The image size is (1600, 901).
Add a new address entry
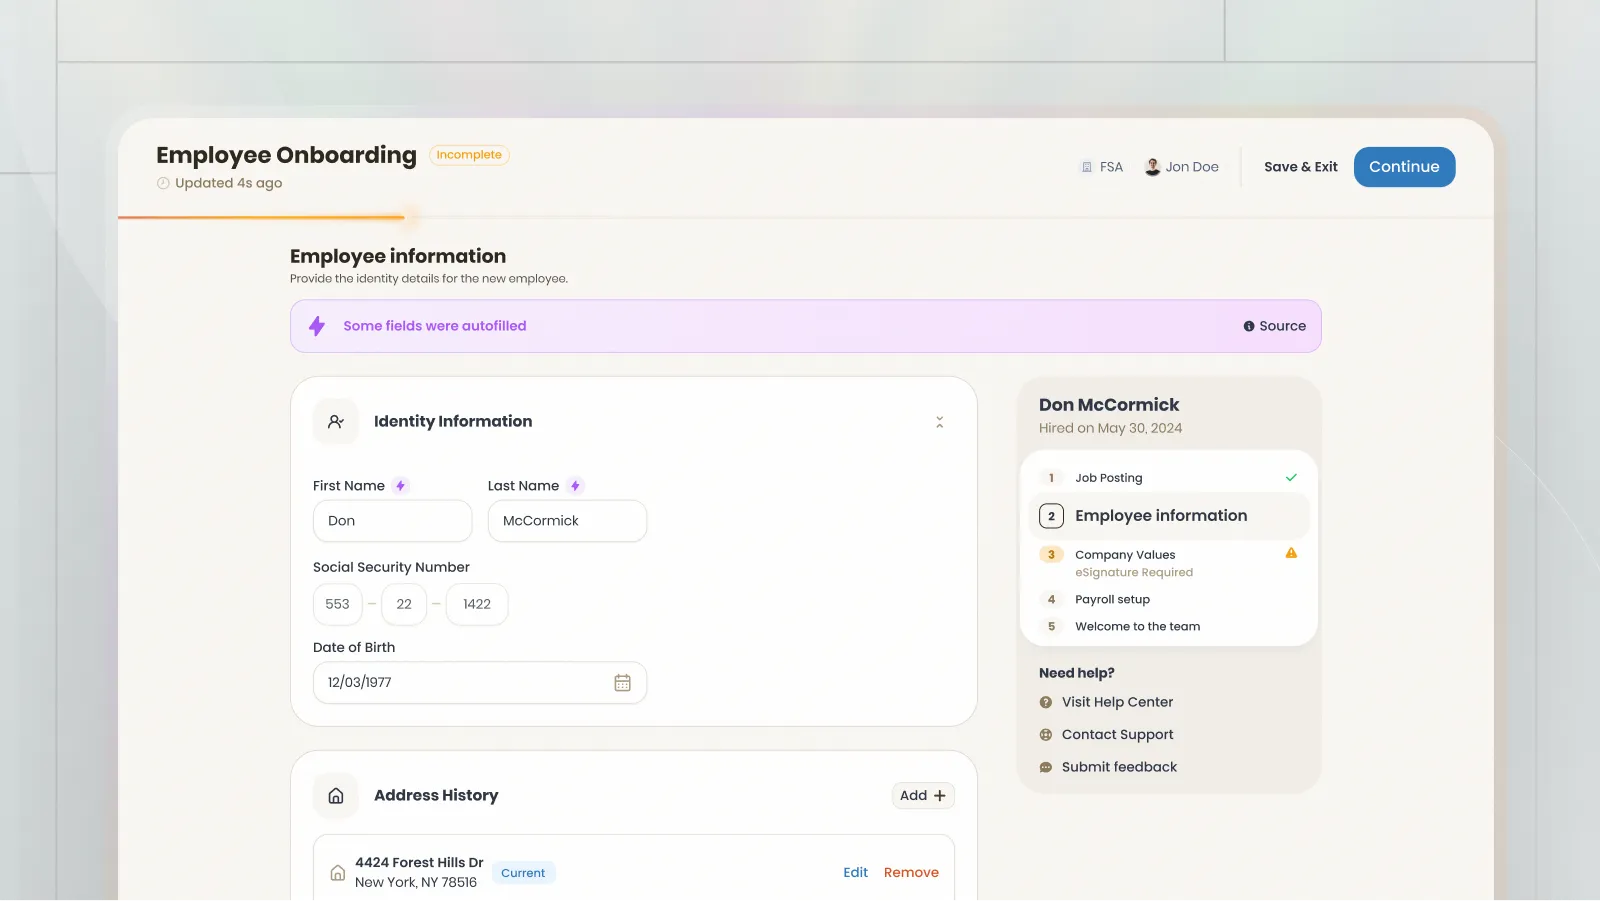(x=923, y=796)
